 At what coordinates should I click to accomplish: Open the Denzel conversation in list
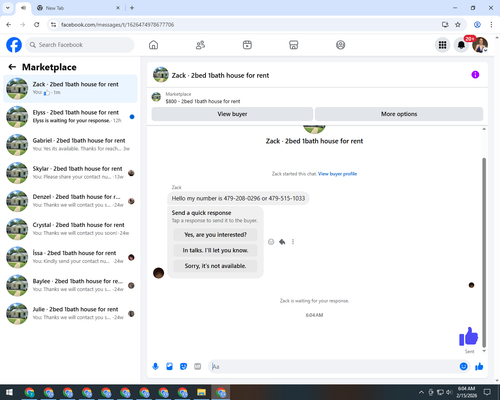click(70, 201)
